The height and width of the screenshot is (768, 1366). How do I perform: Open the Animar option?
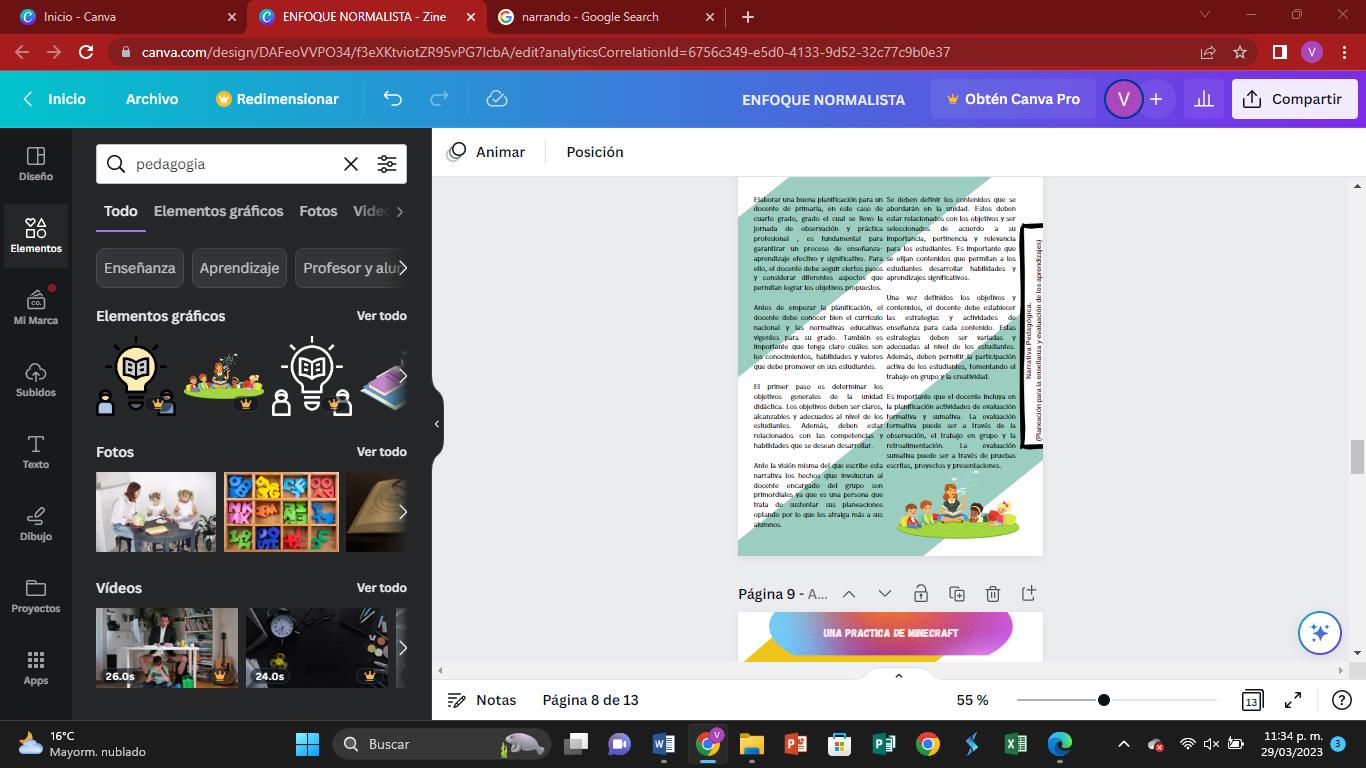486,152
